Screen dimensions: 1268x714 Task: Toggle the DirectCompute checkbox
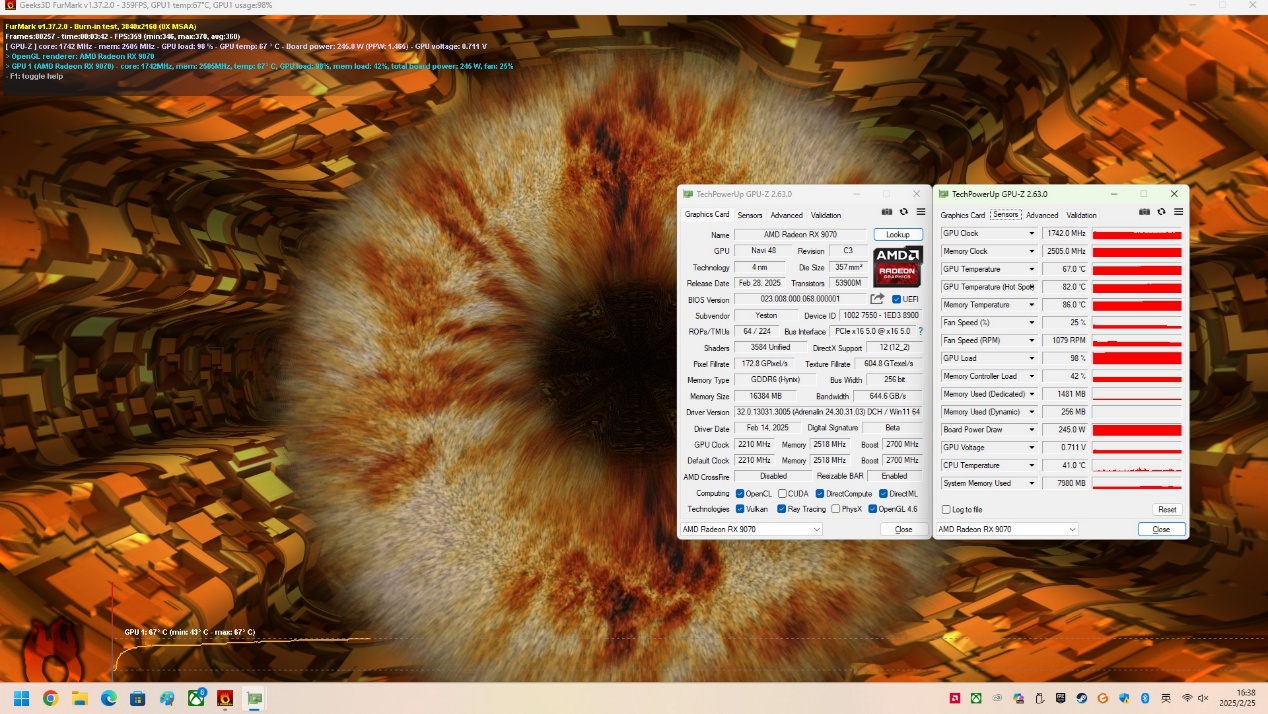click(820, 493)
